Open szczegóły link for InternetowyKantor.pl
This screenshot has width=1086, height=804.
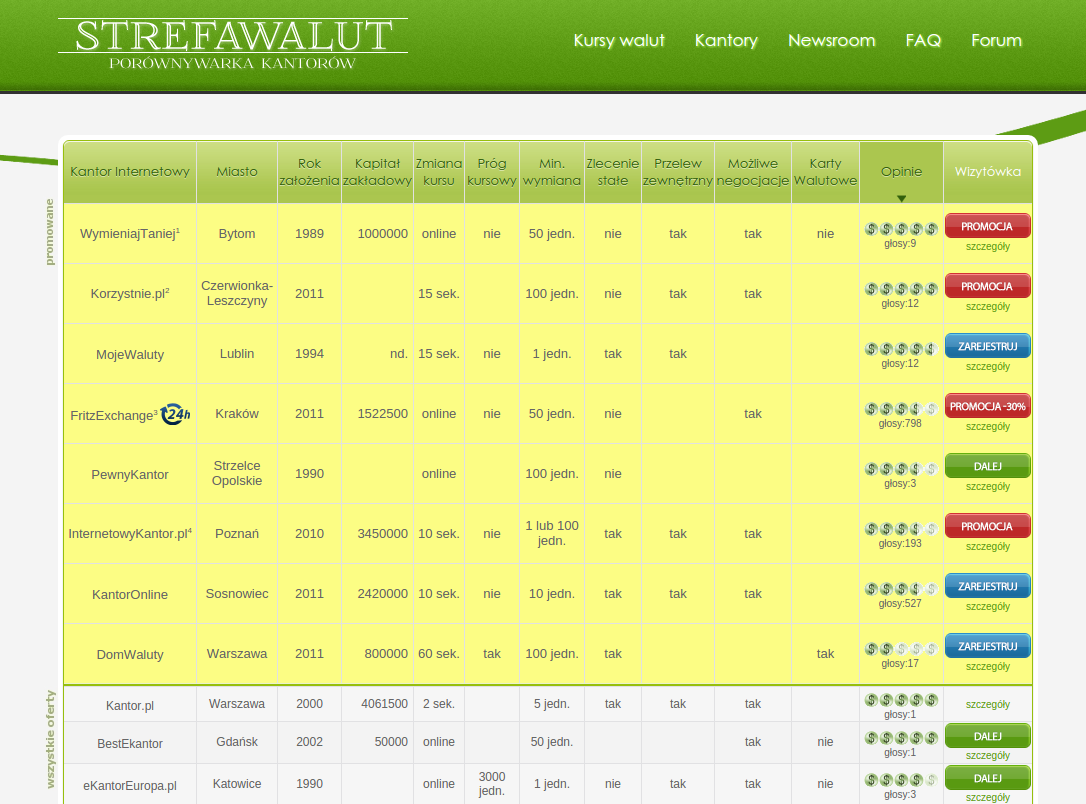click(x=988, y=546)
